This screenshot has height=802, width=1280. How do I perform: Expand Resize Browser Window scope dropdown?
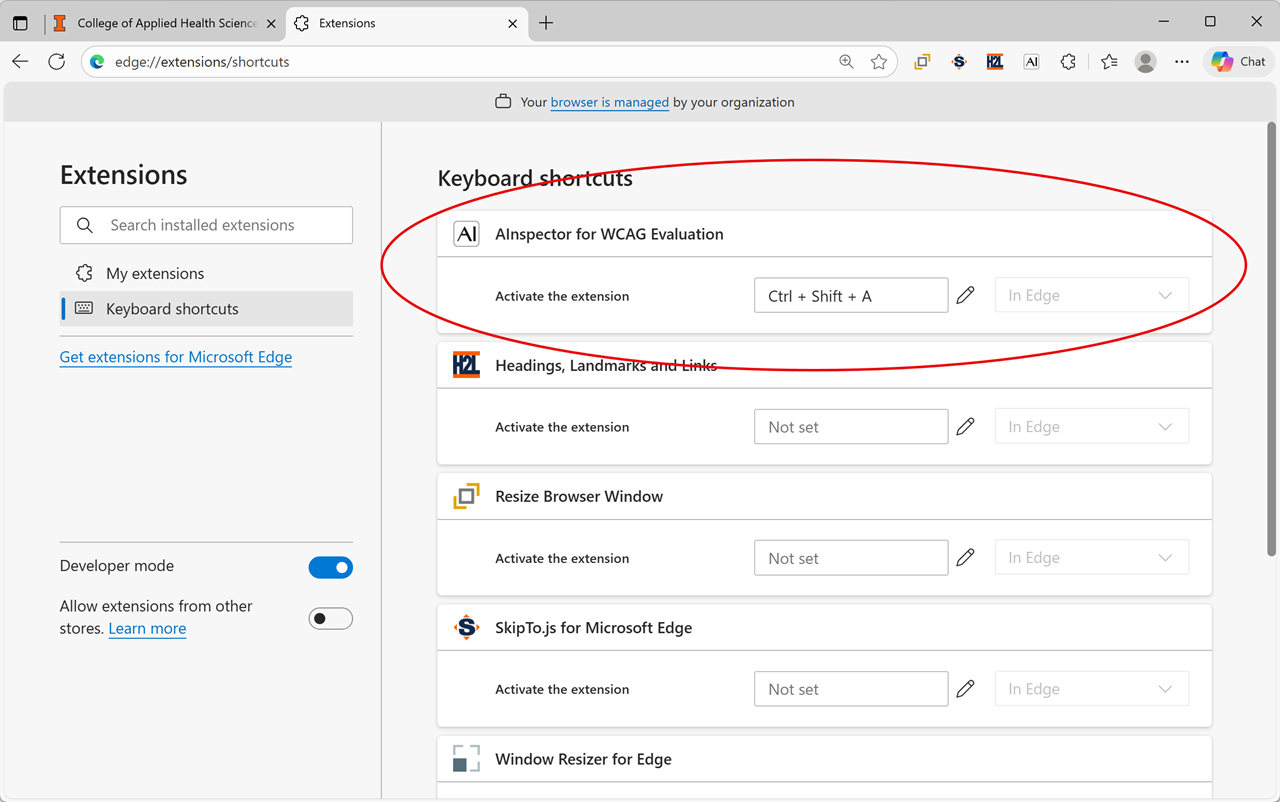1091,558
